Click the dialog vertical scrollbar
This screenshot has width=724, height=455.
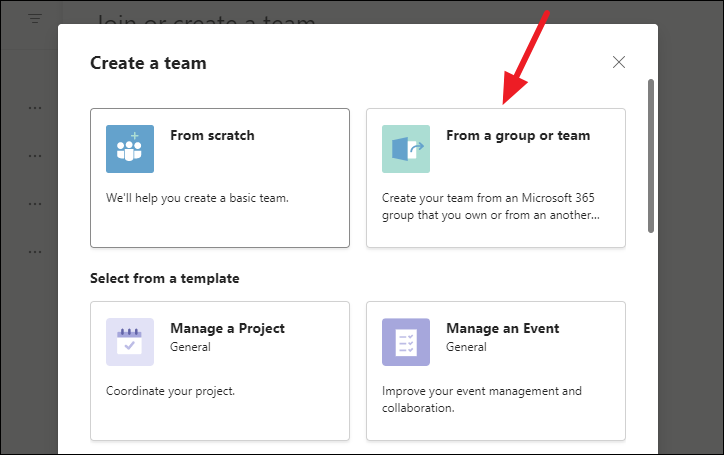(651, 156)
